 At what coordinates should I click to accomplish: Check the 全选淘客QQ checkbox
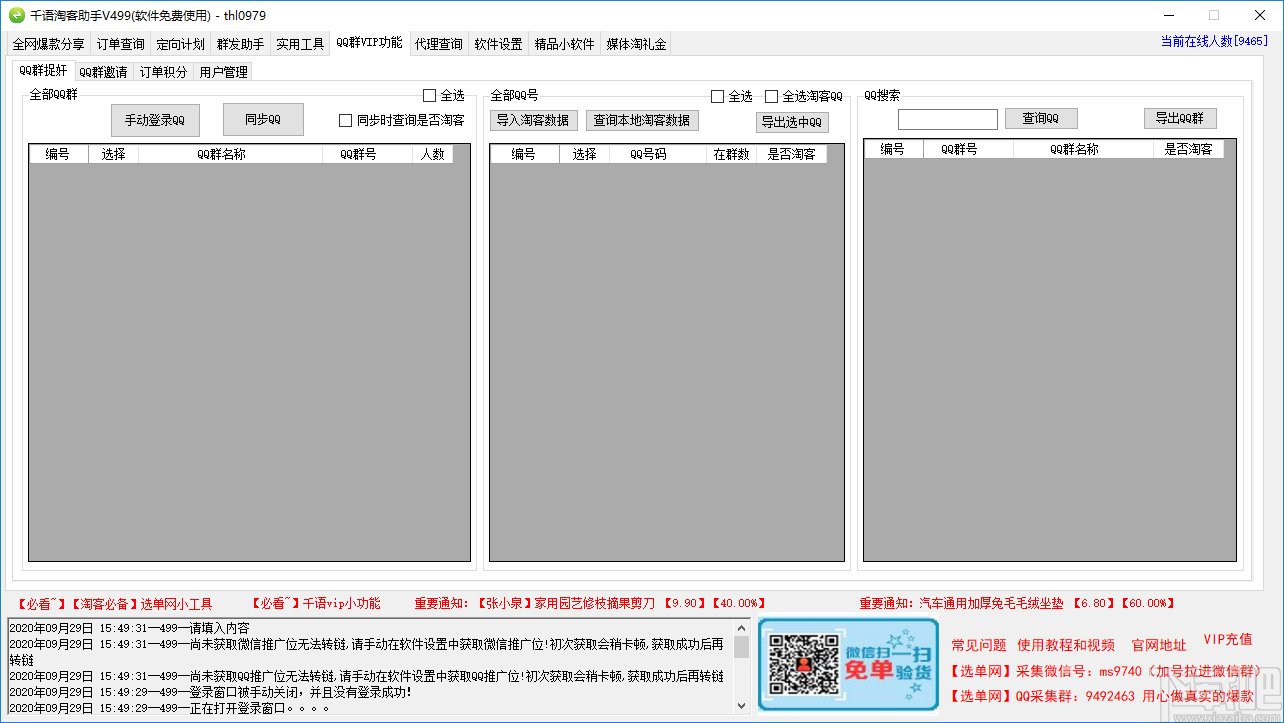point(772,97)
